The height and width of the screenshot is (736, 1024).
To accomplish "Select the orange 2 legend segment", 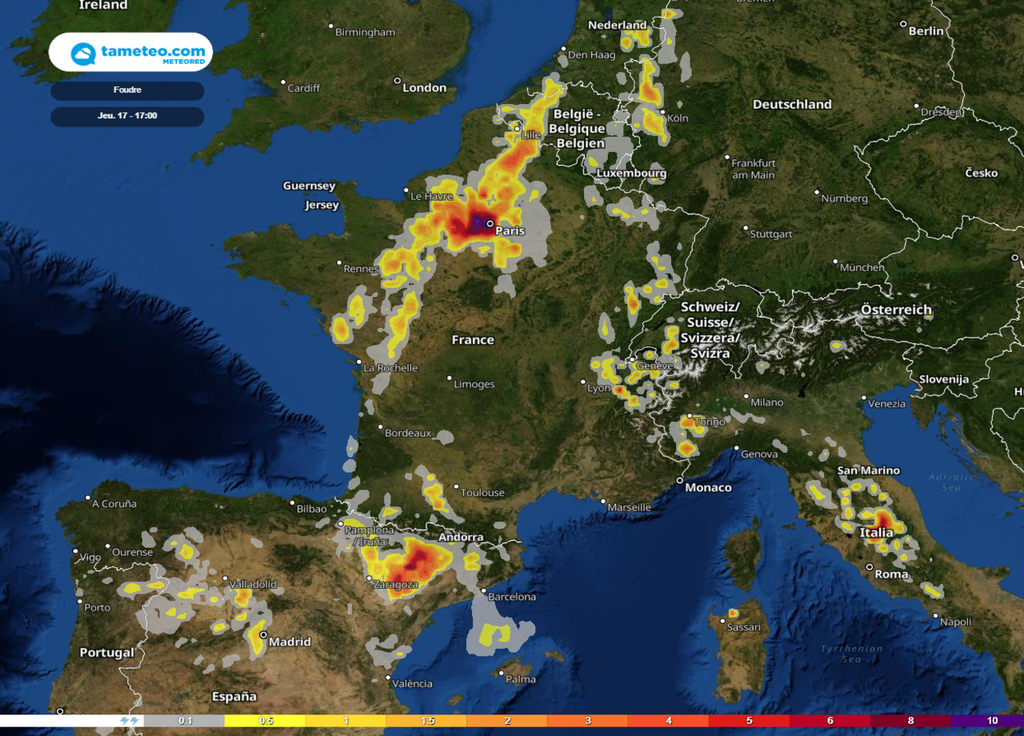I will [x=507, y=721].
